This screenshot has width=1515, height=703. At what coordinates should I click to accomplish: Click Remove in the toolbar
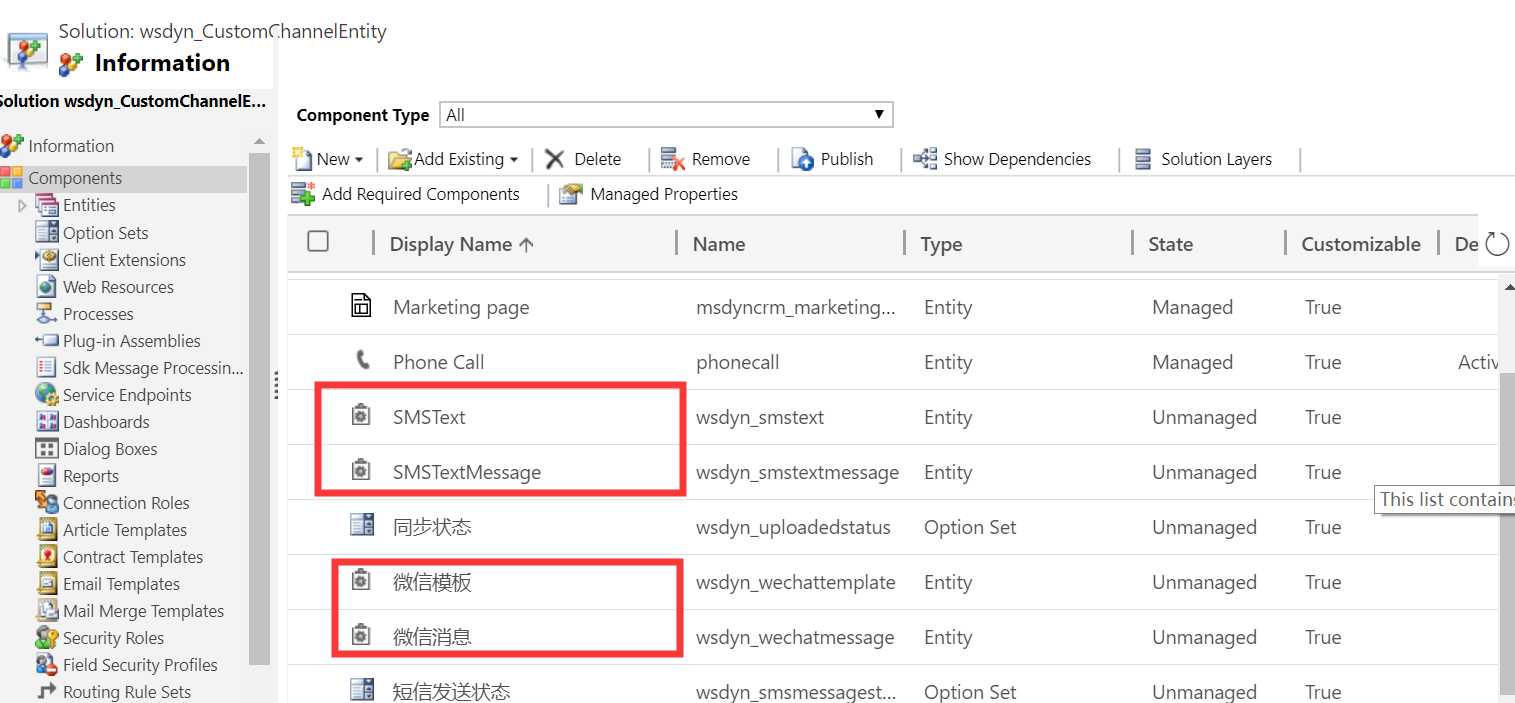point(706,159)
